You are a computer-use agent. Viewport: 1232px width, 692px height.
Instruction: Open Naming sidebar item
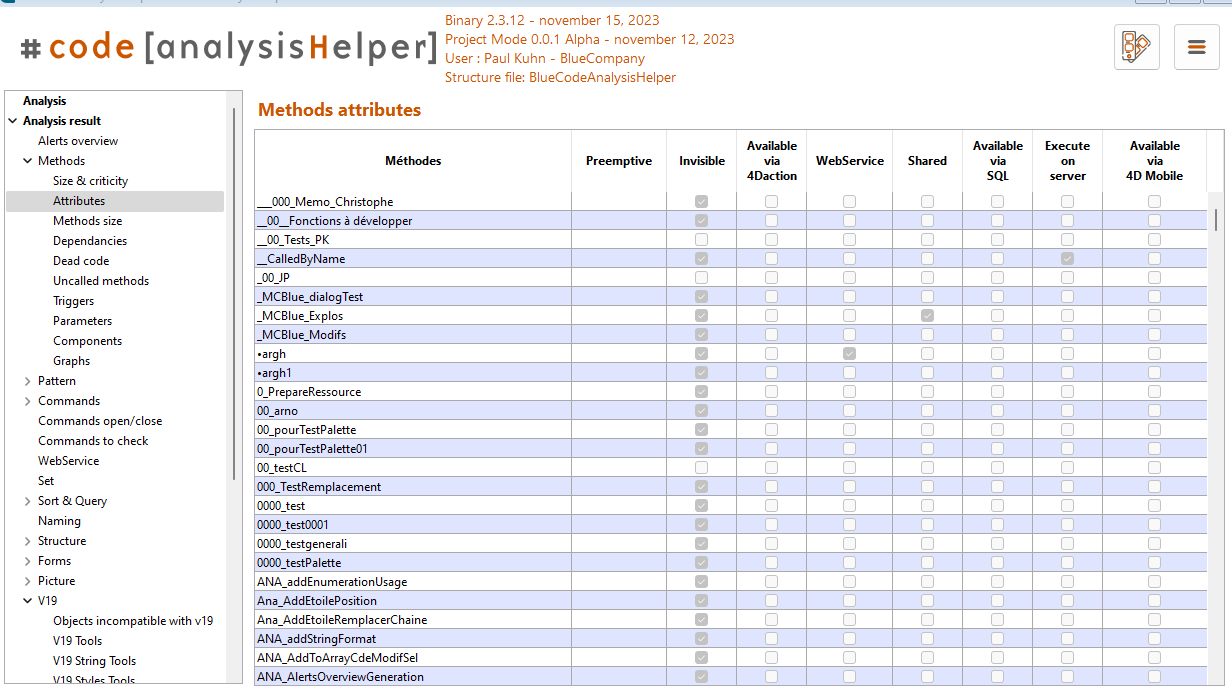(59, 521)
